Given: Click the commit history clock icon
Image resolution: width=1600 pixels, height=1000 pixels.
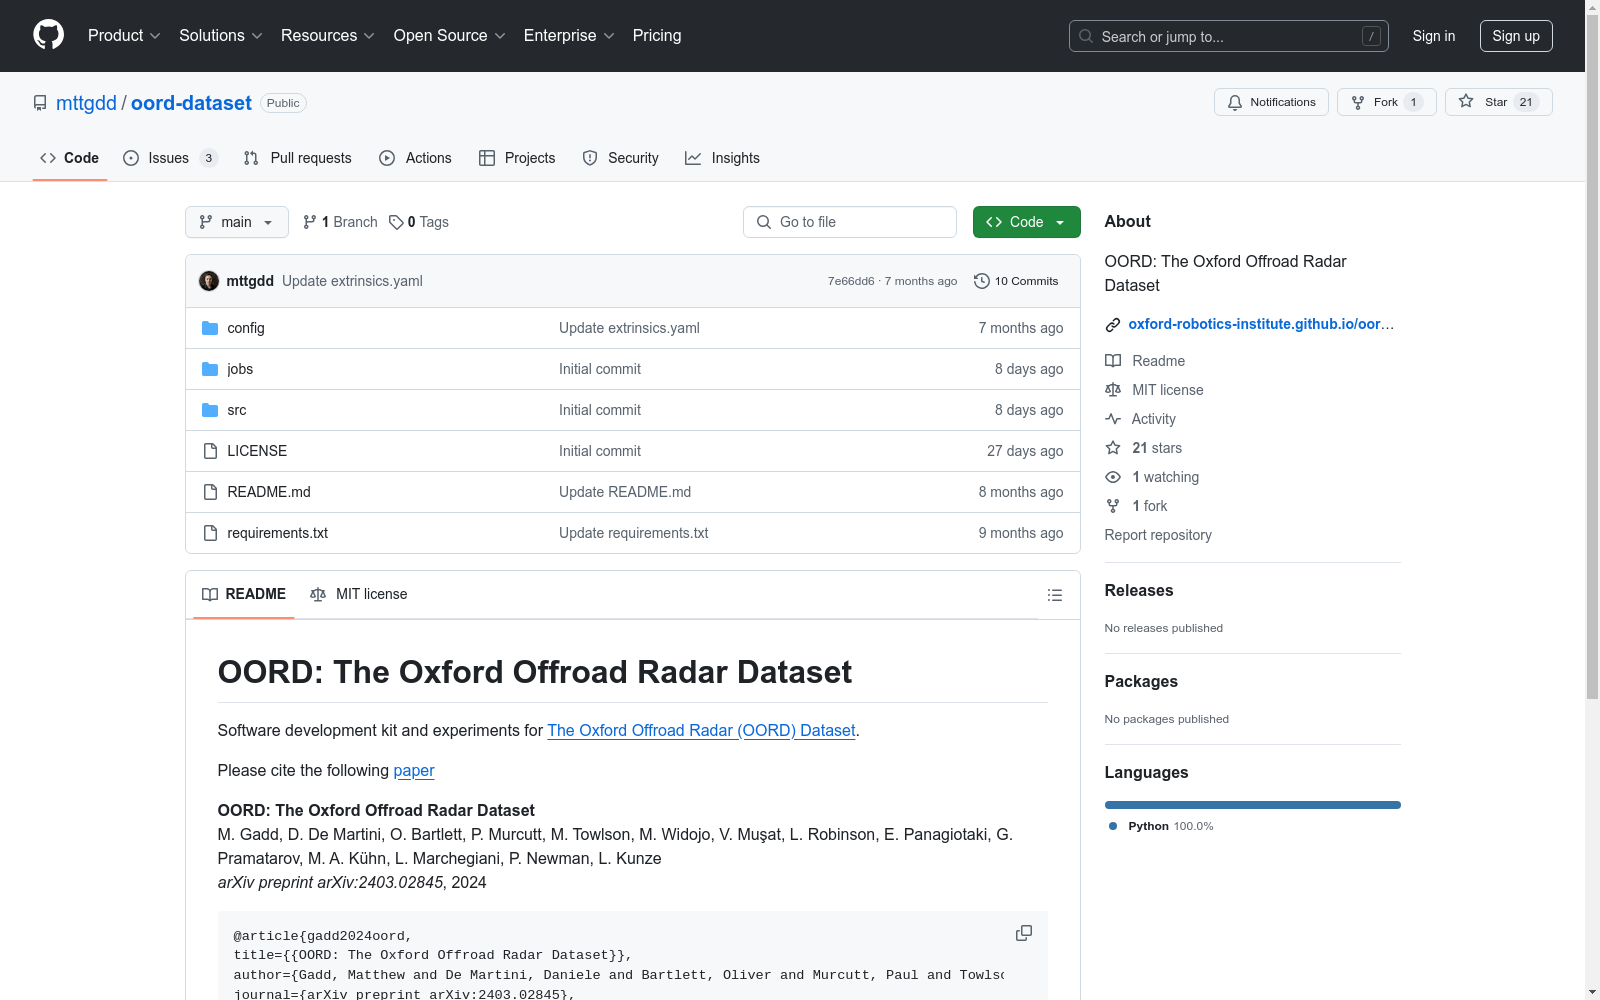Looking at the screenshot, I should click(x=982, y=281).
